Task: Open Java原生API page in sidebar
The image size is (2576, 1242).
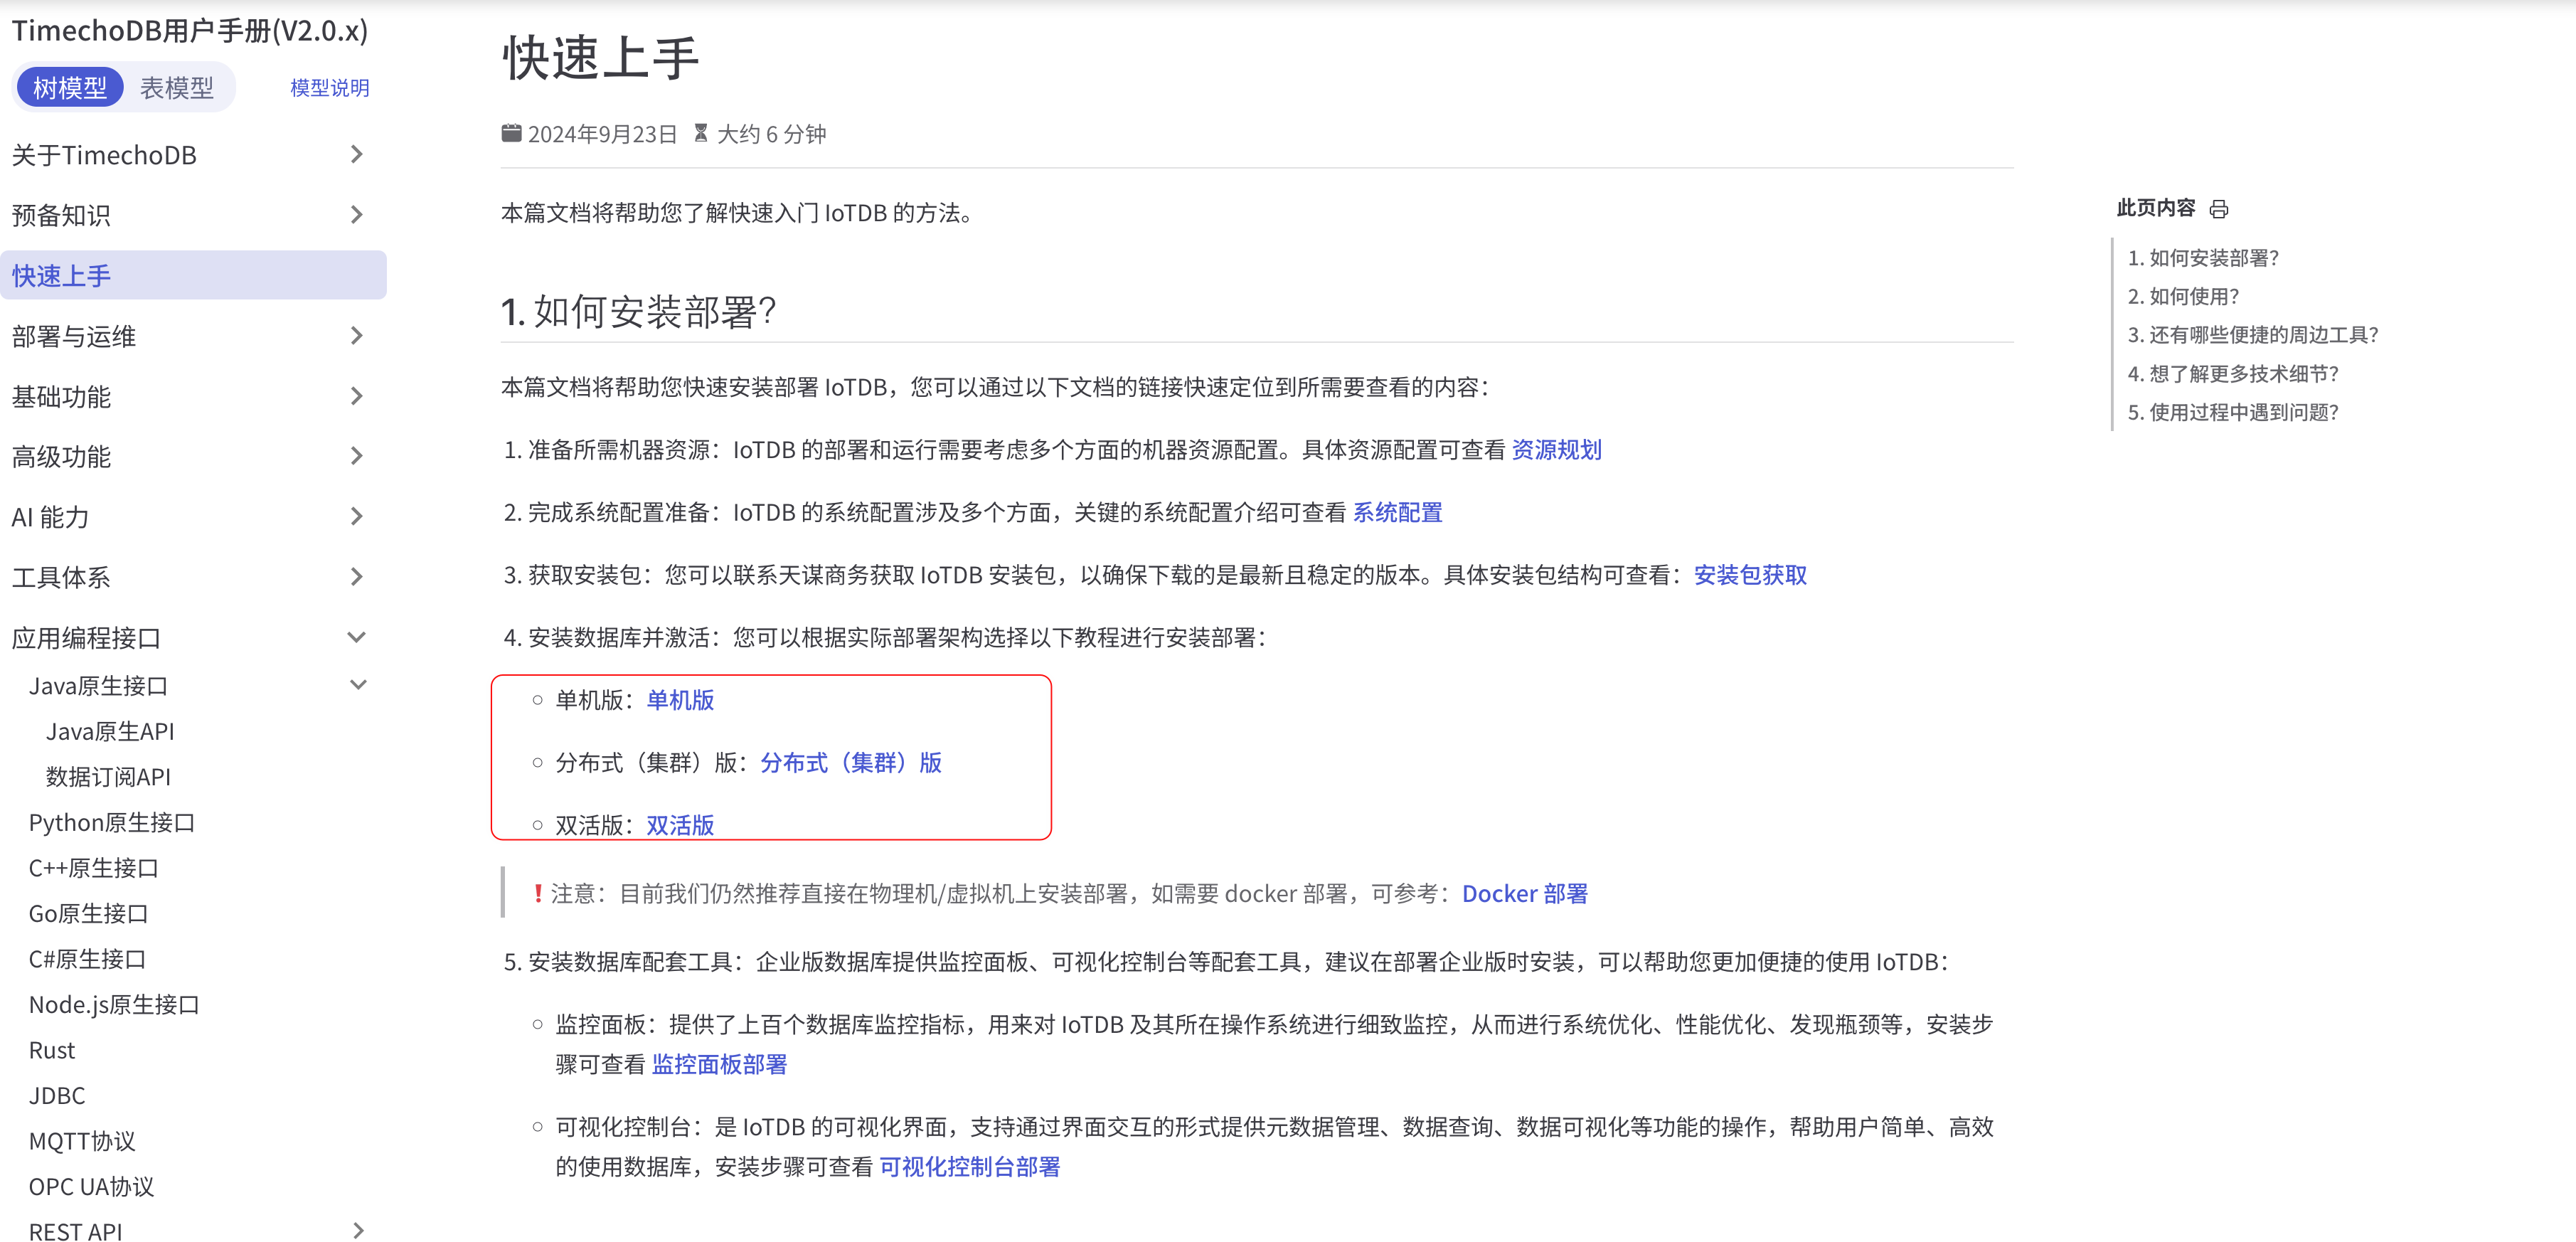Action: [x=110, y=731]
